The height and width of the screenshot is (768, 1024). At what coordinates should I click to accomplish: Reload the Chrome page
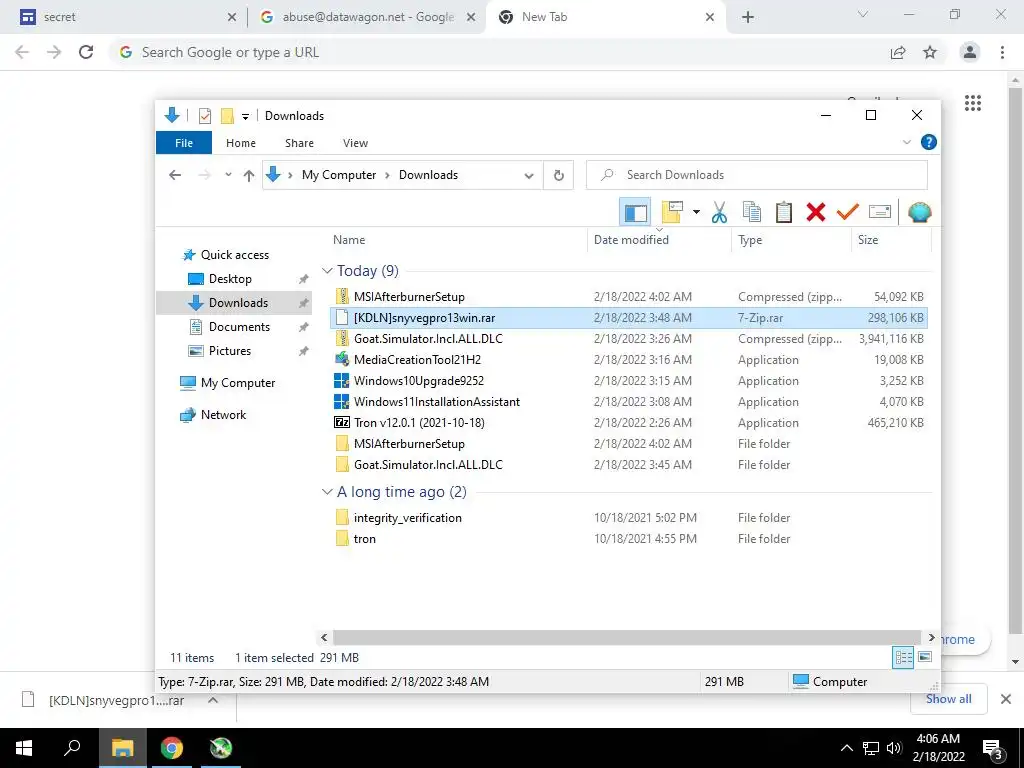pyautogui.click(x=86, y=52)
